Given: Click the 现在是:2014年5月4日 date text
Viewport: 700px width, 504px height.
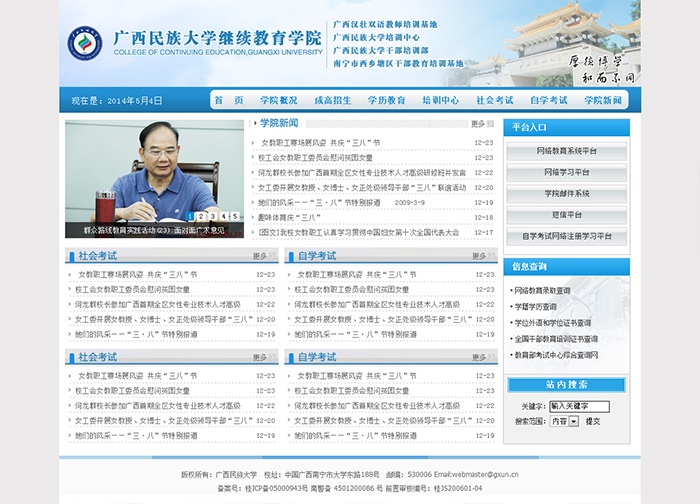Looking at the screenshot, I should tap(117, 101).
